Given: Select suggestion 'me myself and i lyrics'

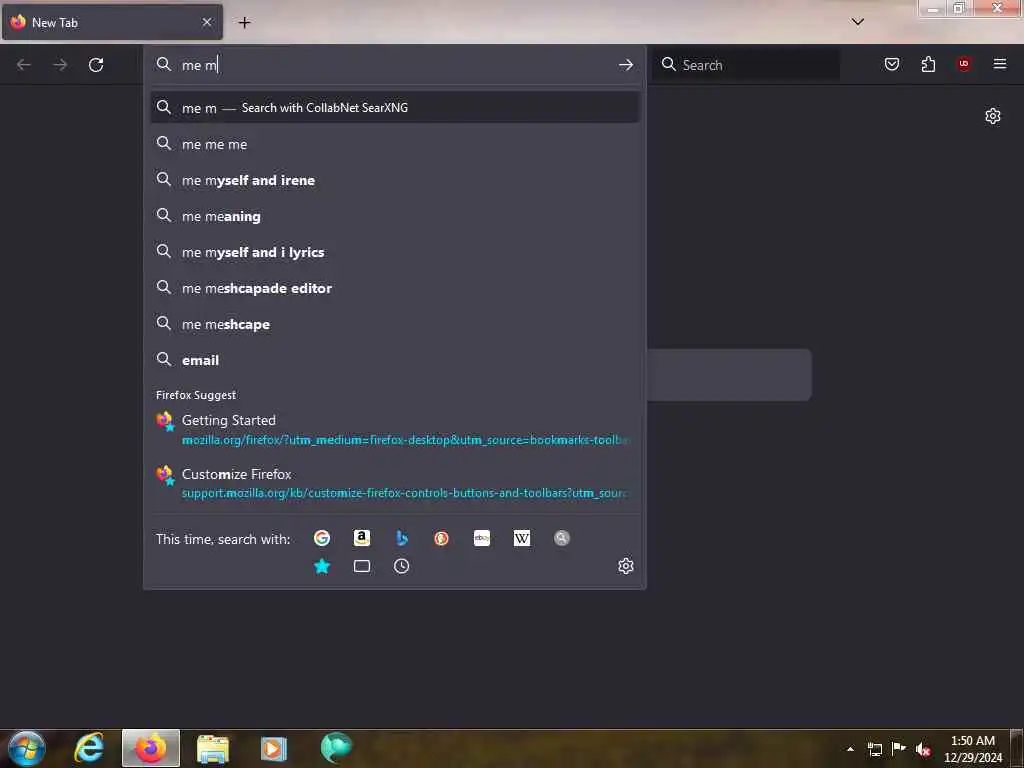Looking at the screenshot, I should coord(394,252).
